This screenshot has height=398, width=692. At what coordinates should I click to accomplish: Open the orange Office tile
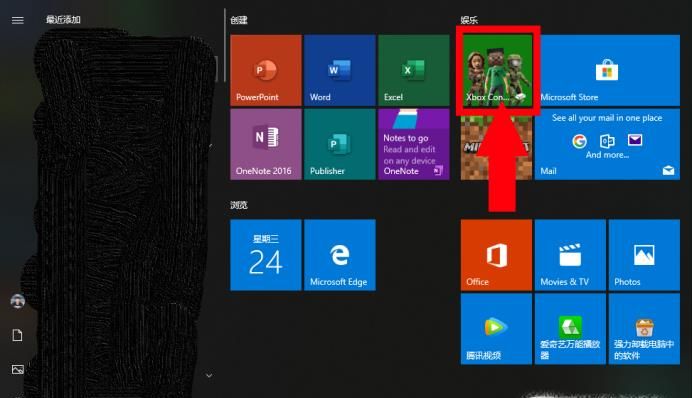[x=496, y=255]
